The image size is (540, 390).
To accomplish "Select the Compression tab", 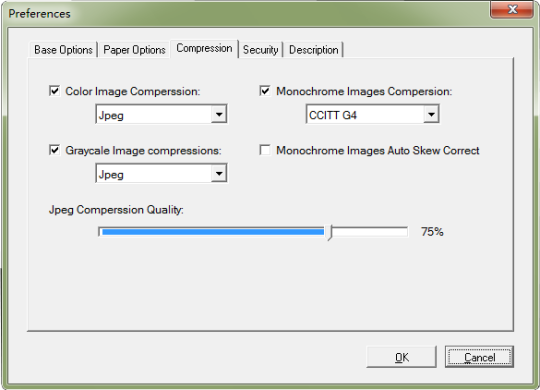I will pos(204,48).
